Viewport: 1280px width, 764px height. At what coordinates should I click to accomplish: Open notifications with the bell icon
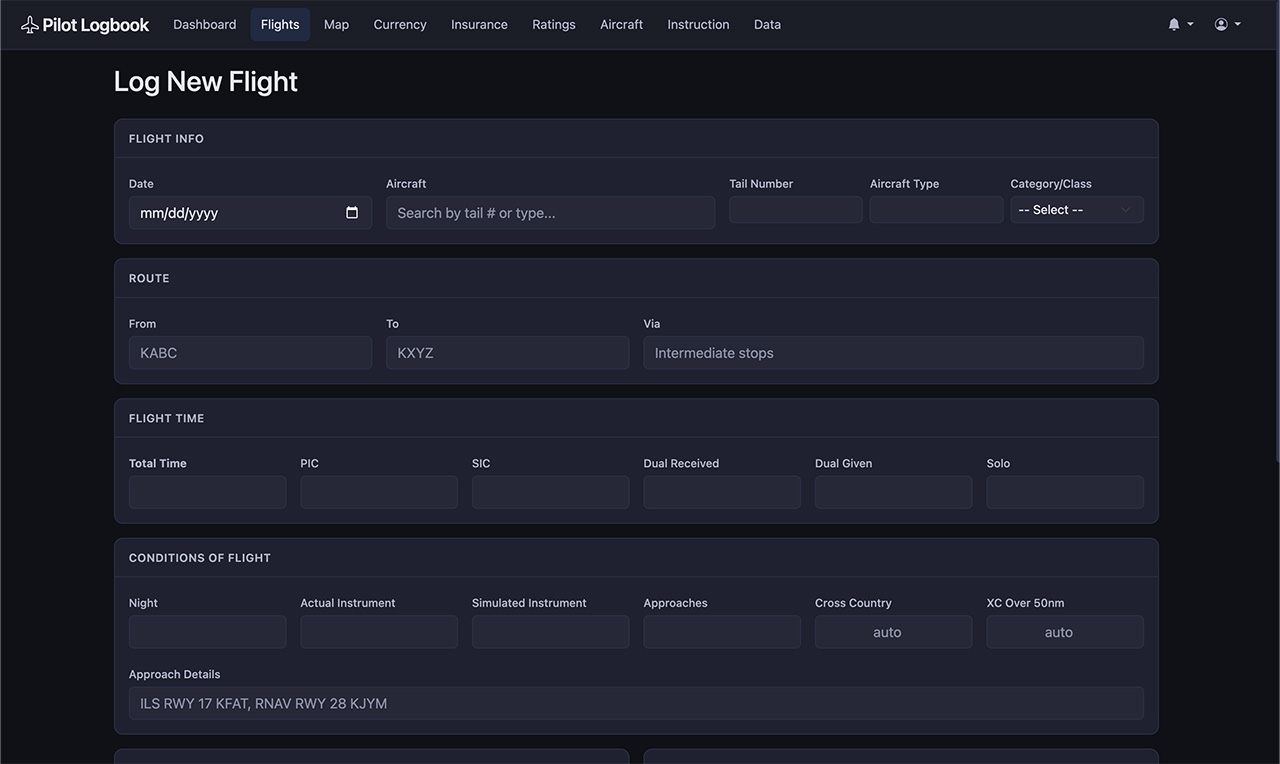pyautogui.click(x=1175, y=23)
